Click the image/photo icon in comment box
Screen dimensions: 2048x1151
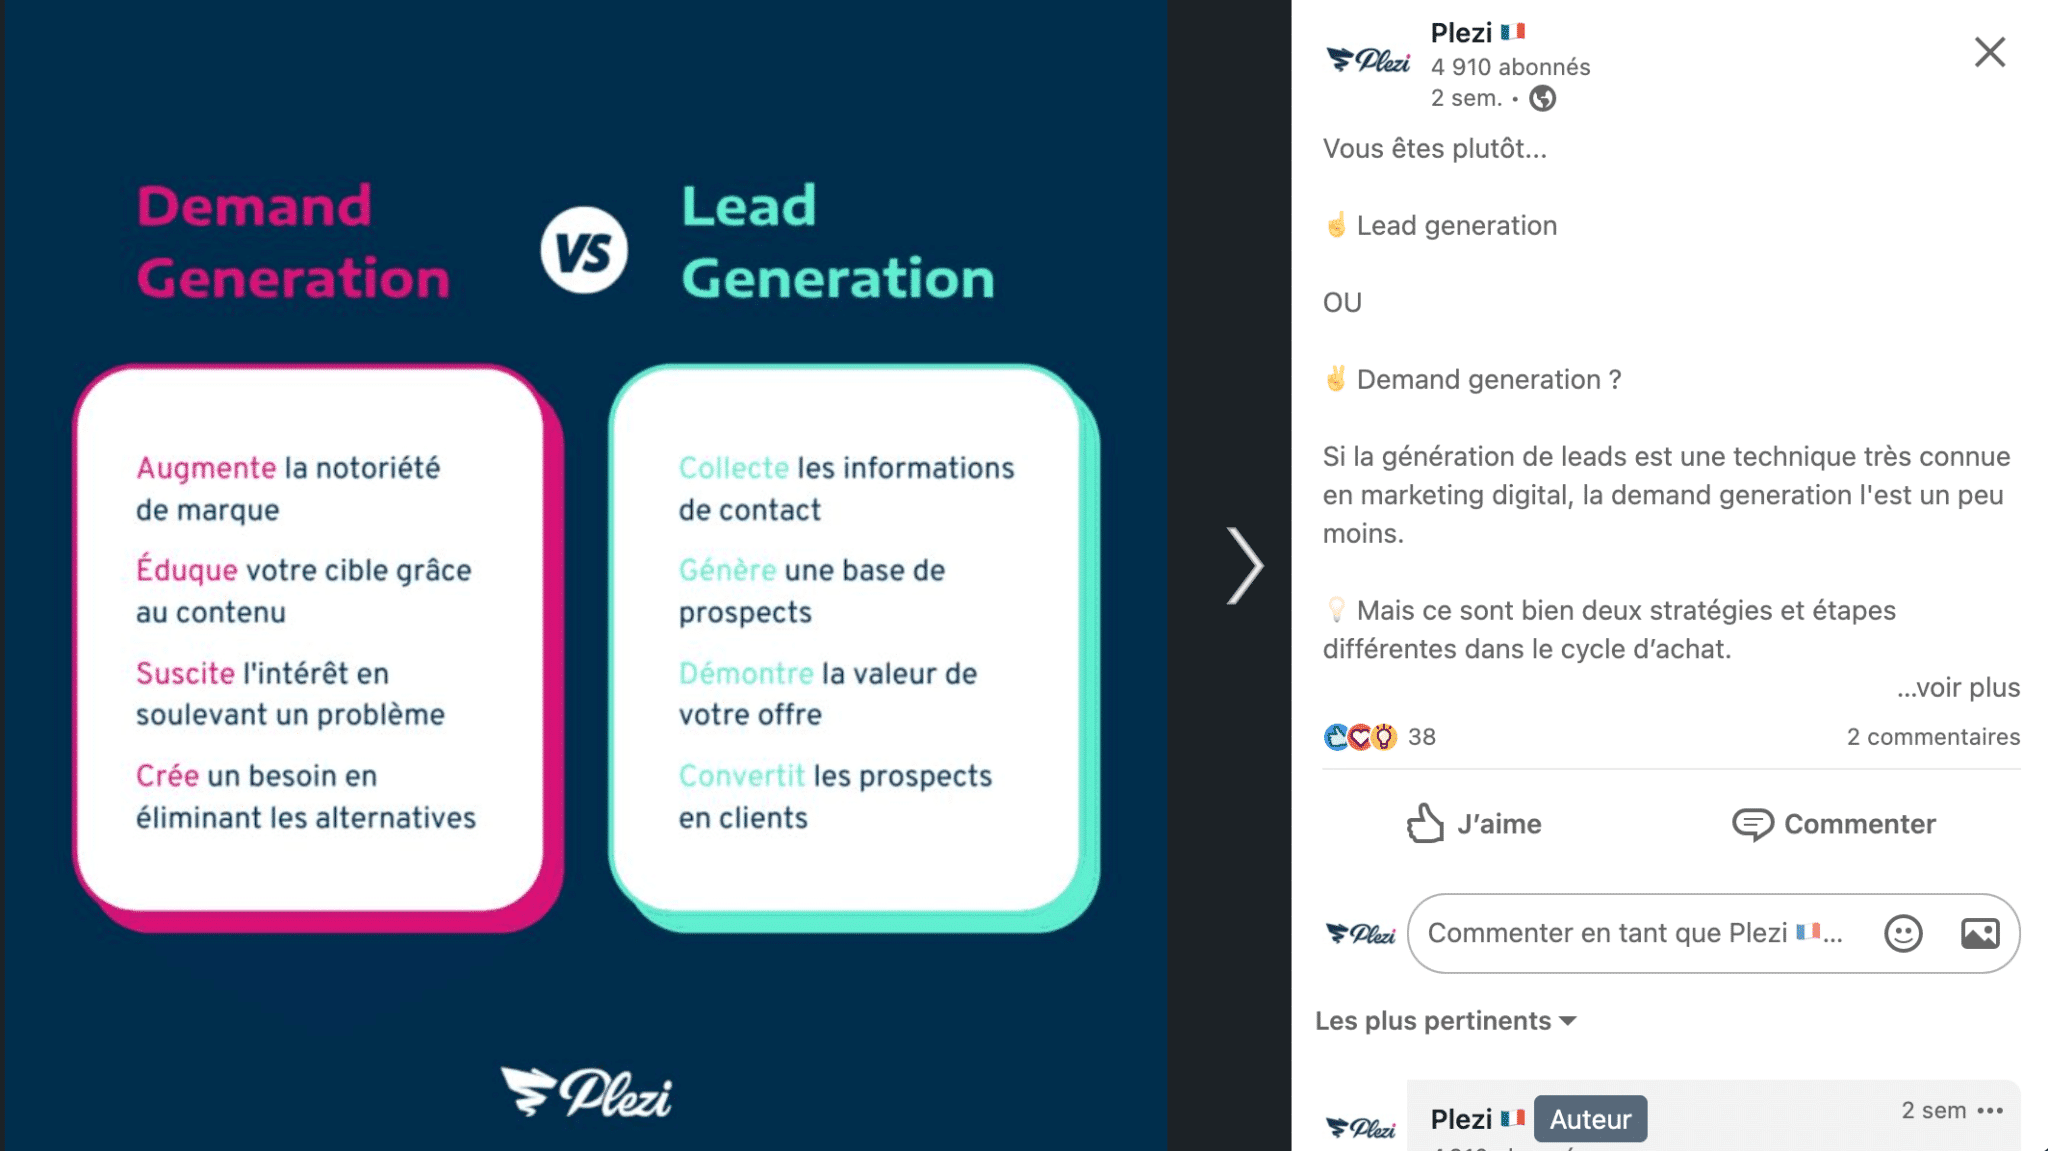(1980, 931)
